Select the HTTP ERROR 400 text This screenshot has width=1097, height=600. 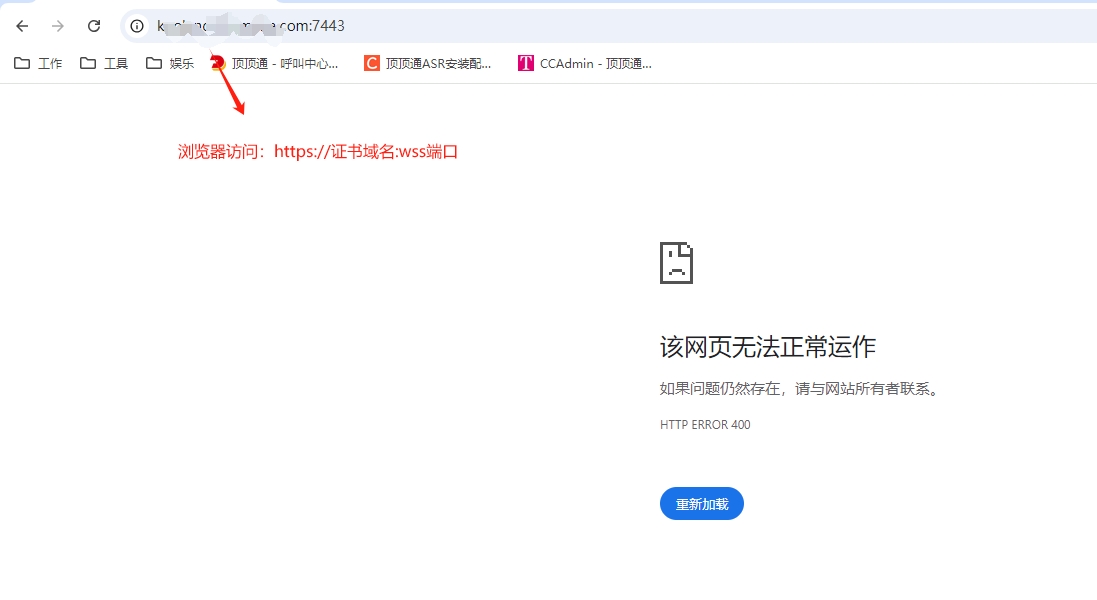click(x=705, y=424)
